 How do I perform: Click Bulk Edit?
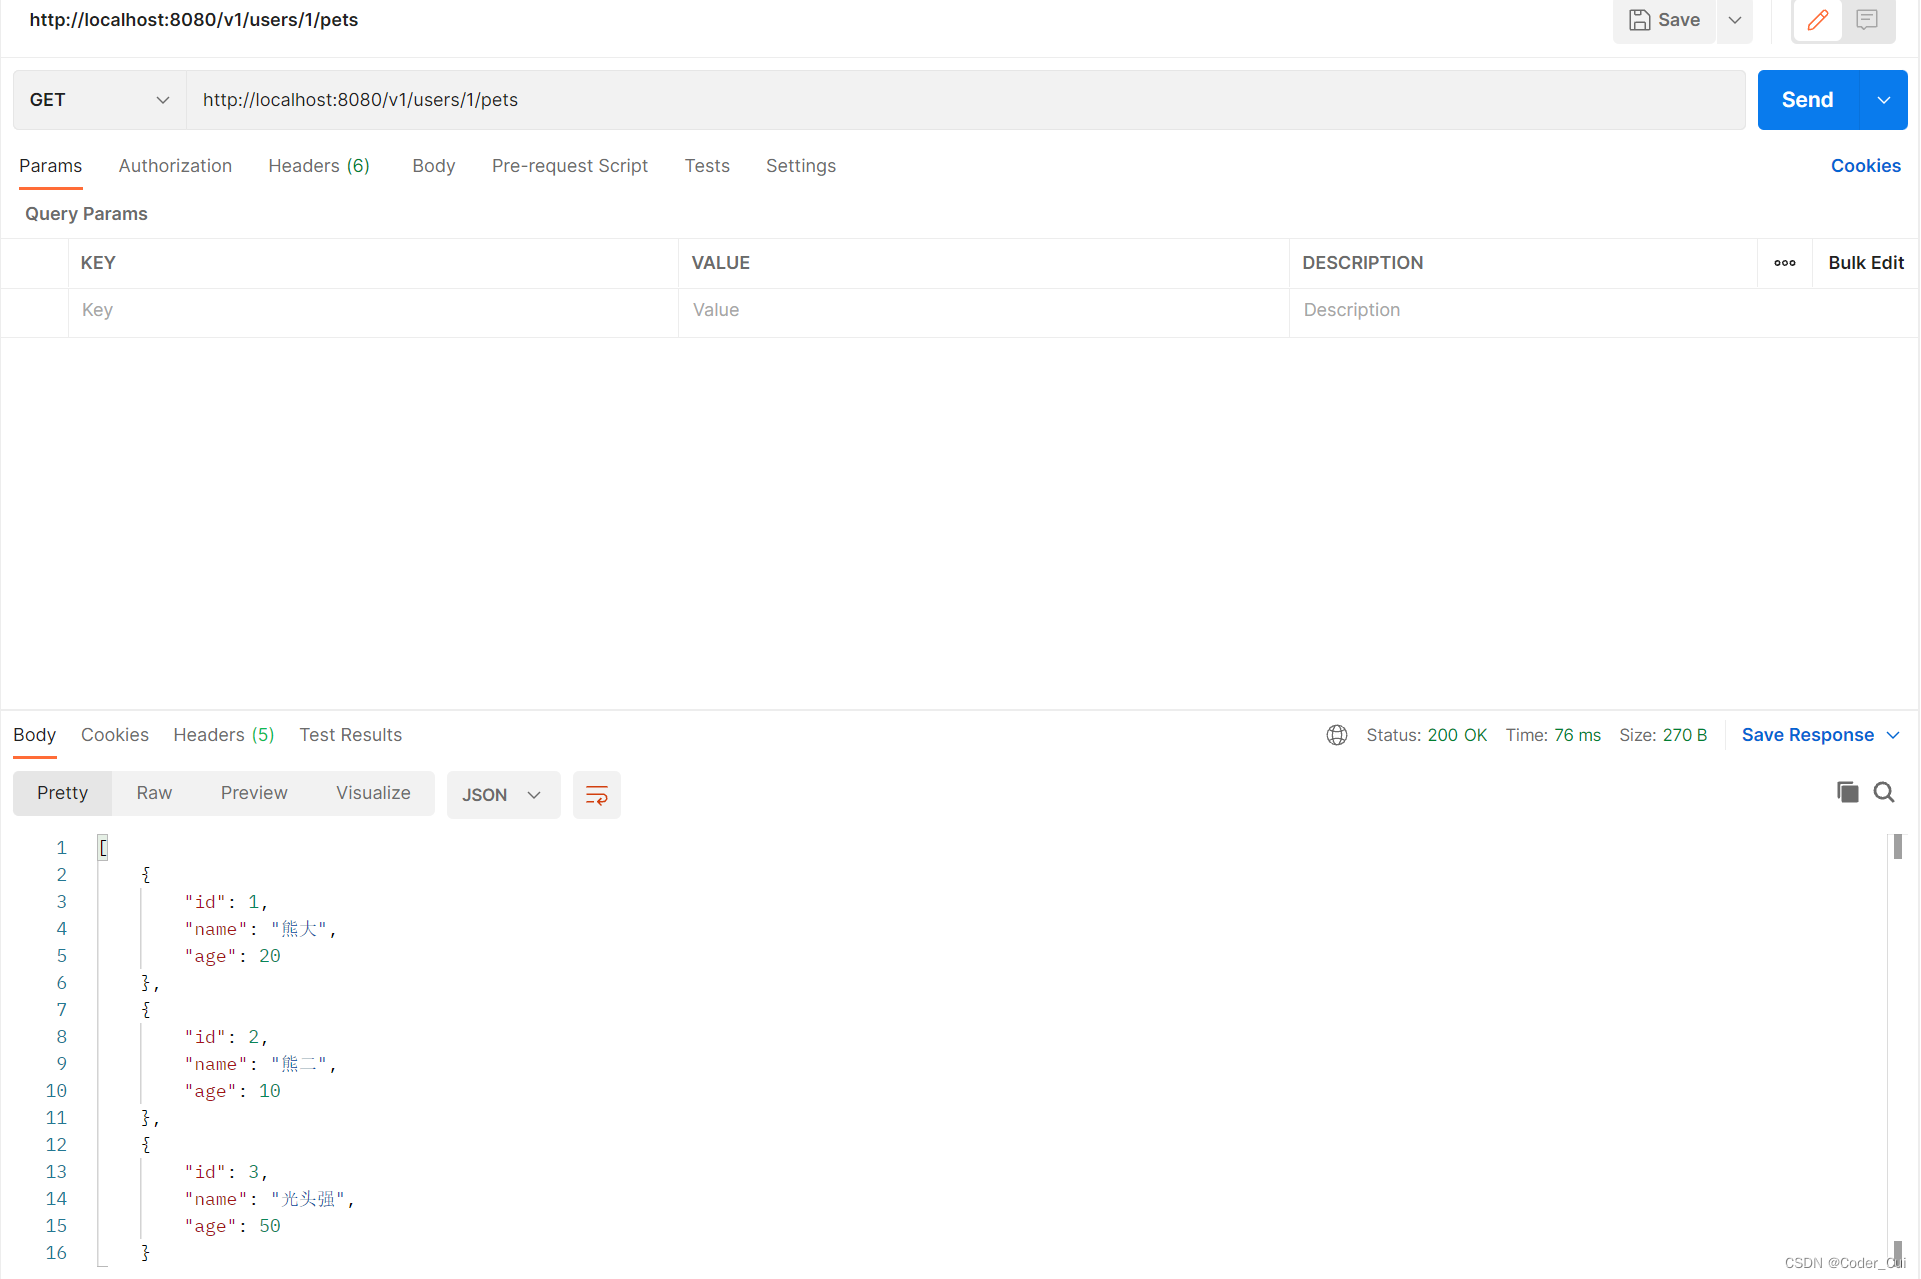1865,263
